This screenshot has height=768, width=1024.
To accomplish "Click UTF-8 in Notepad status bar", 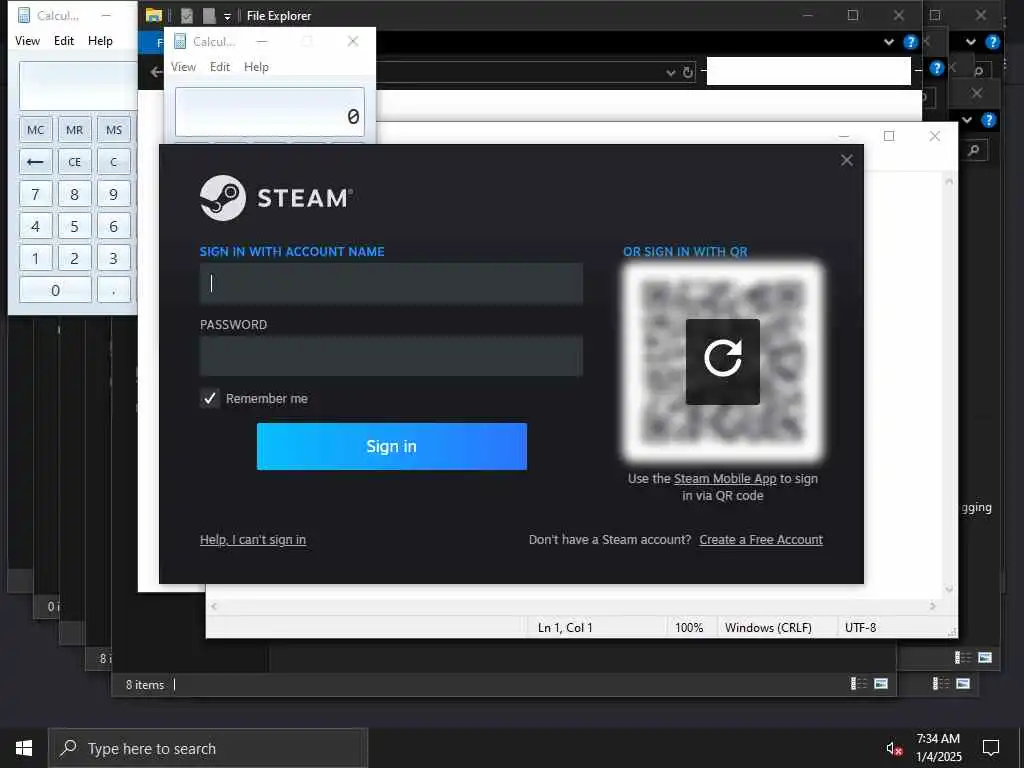I will click(861, 628).
